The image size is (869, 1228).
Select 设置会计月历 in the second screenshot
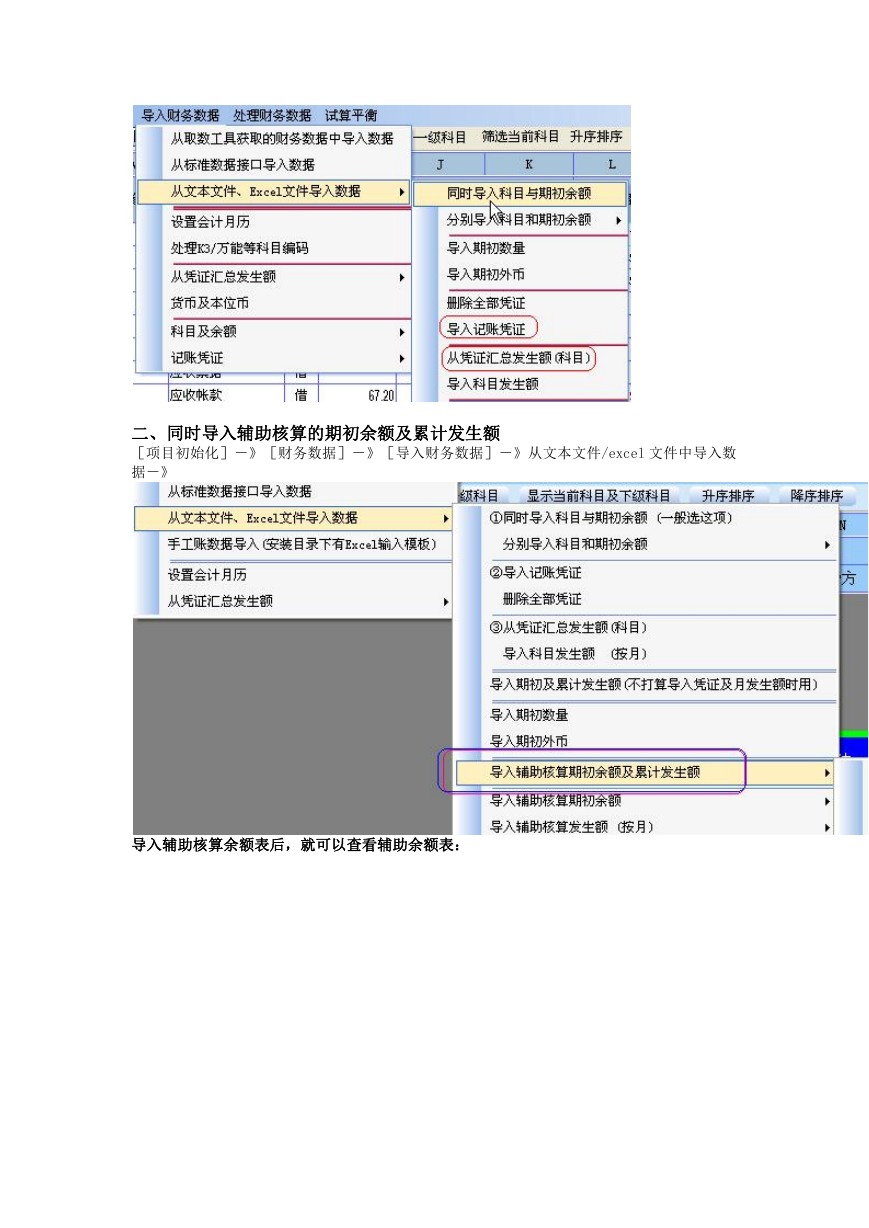(x=292, y=575)
